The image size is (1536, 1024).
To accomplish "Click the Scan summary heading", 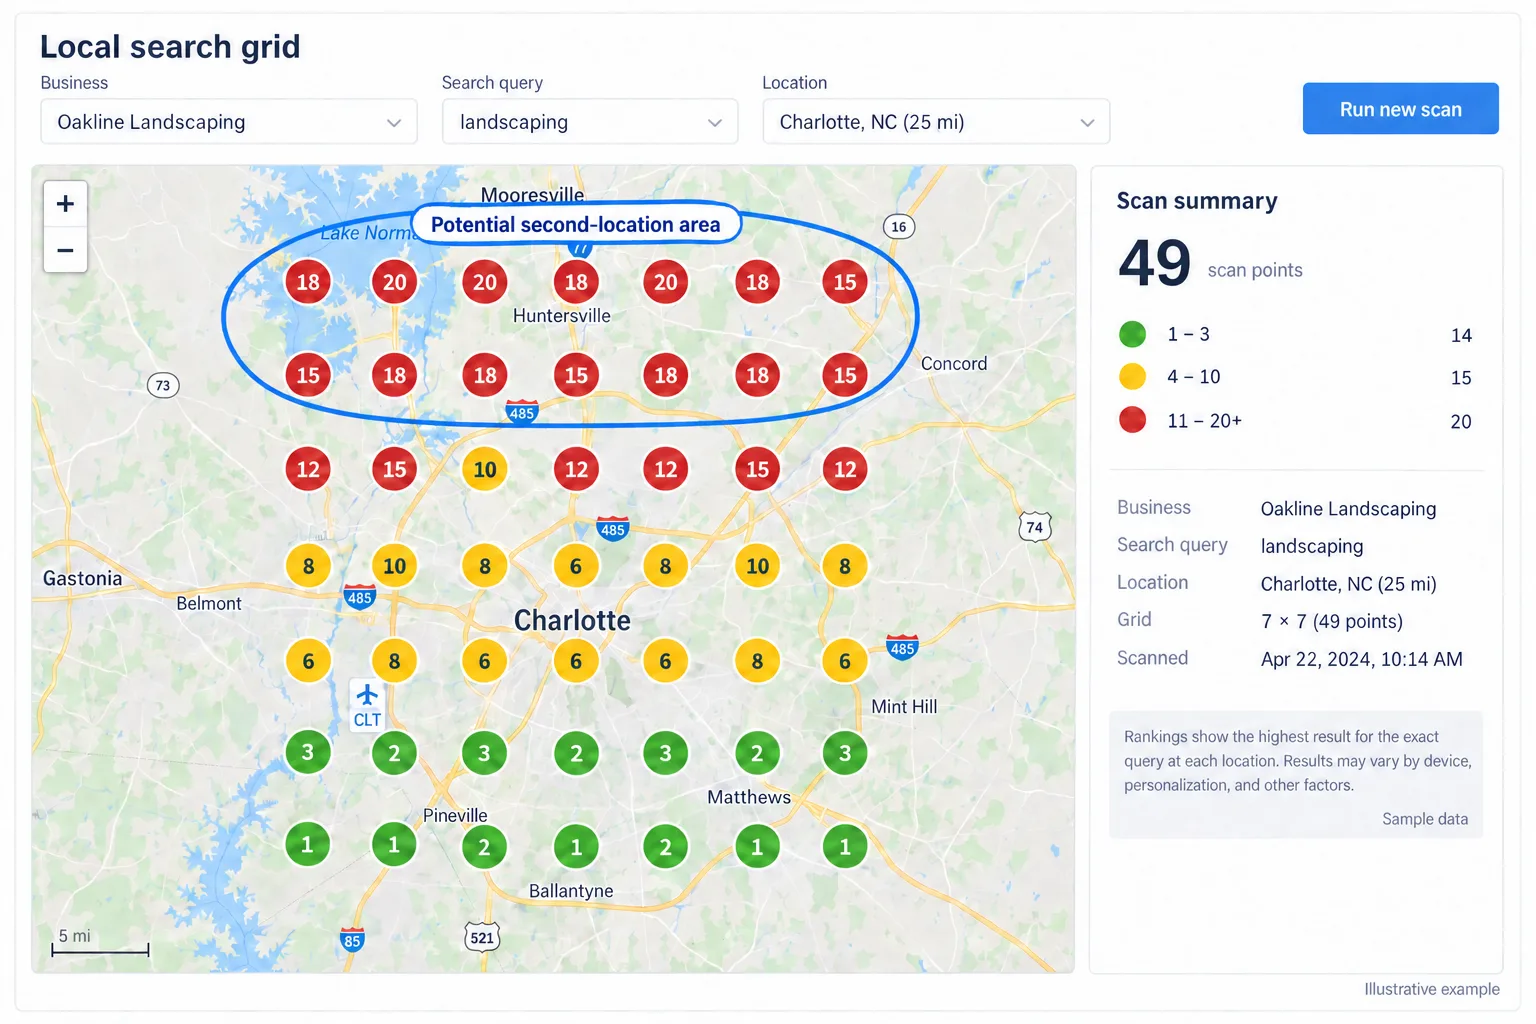I will click(x=1197, y=201).
